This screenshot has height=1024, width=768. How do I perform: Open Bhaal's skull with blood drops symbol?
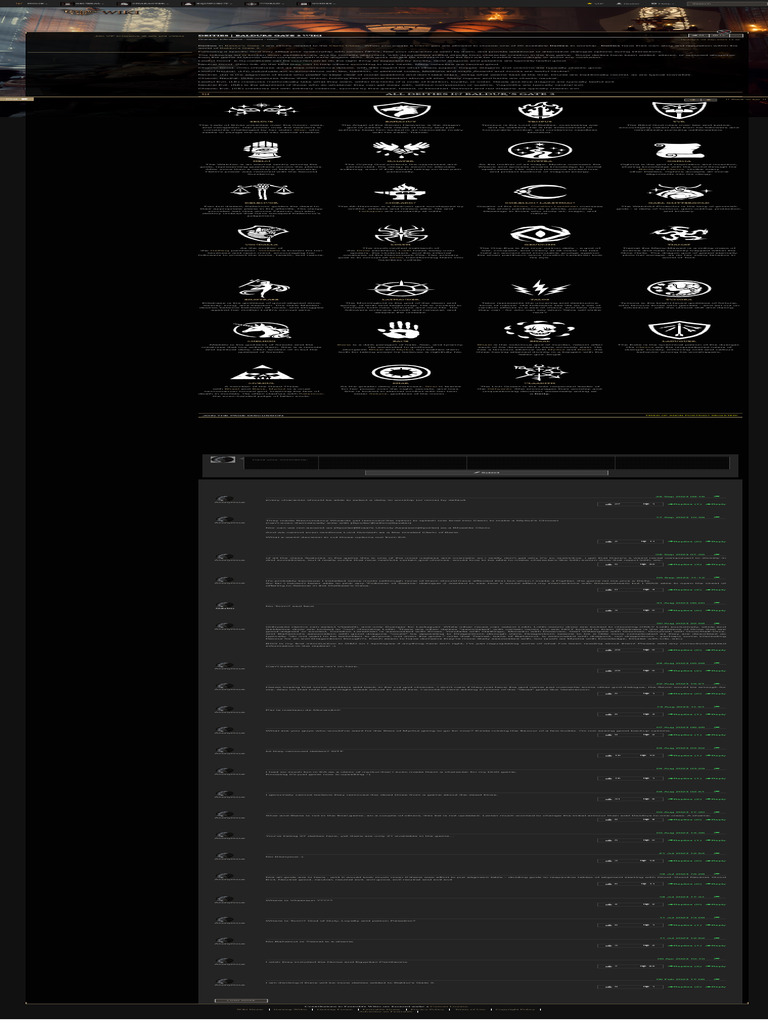540,330
